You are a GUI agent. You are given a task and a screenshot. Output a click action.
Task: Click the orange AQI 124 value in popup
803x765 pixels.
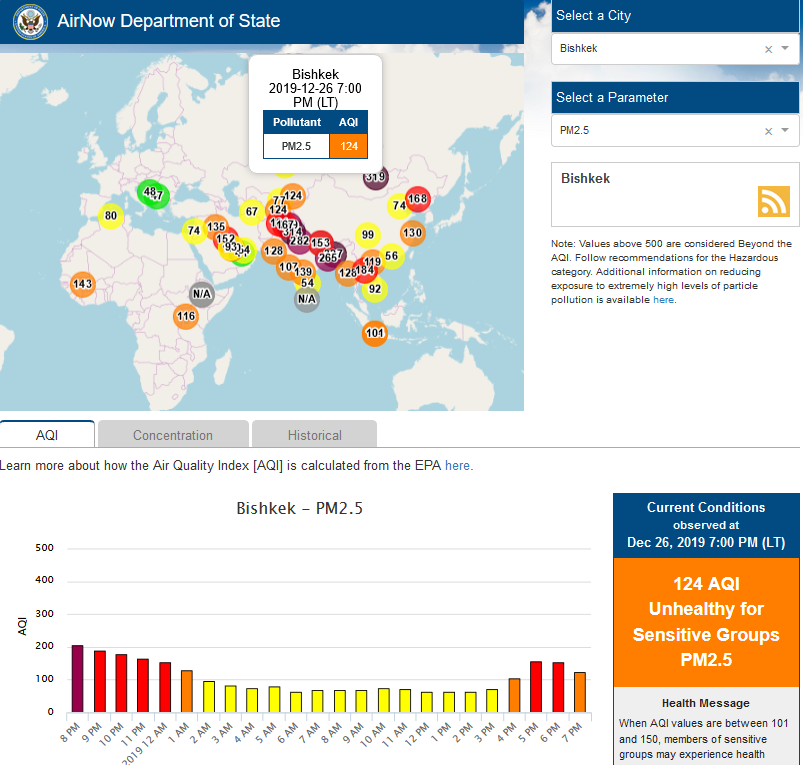pos(348,146)
